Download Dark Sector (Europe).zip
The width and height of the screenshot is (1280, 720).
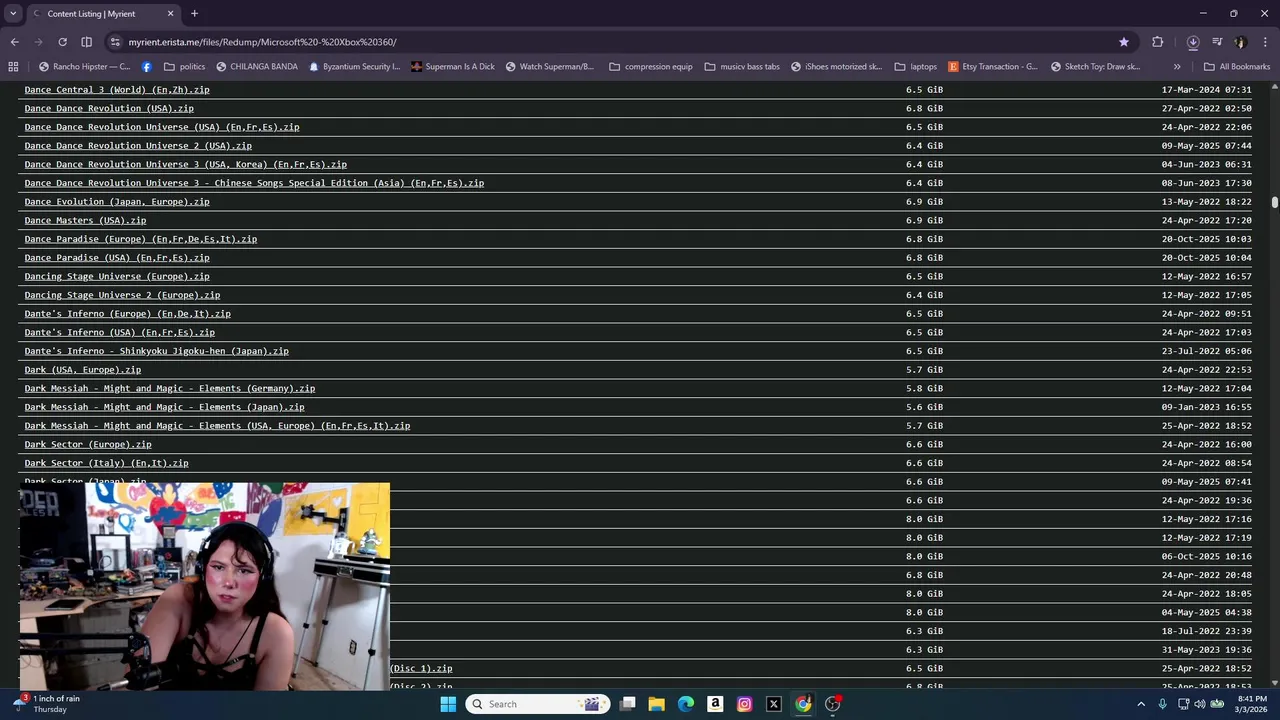[x=88, y=444]
